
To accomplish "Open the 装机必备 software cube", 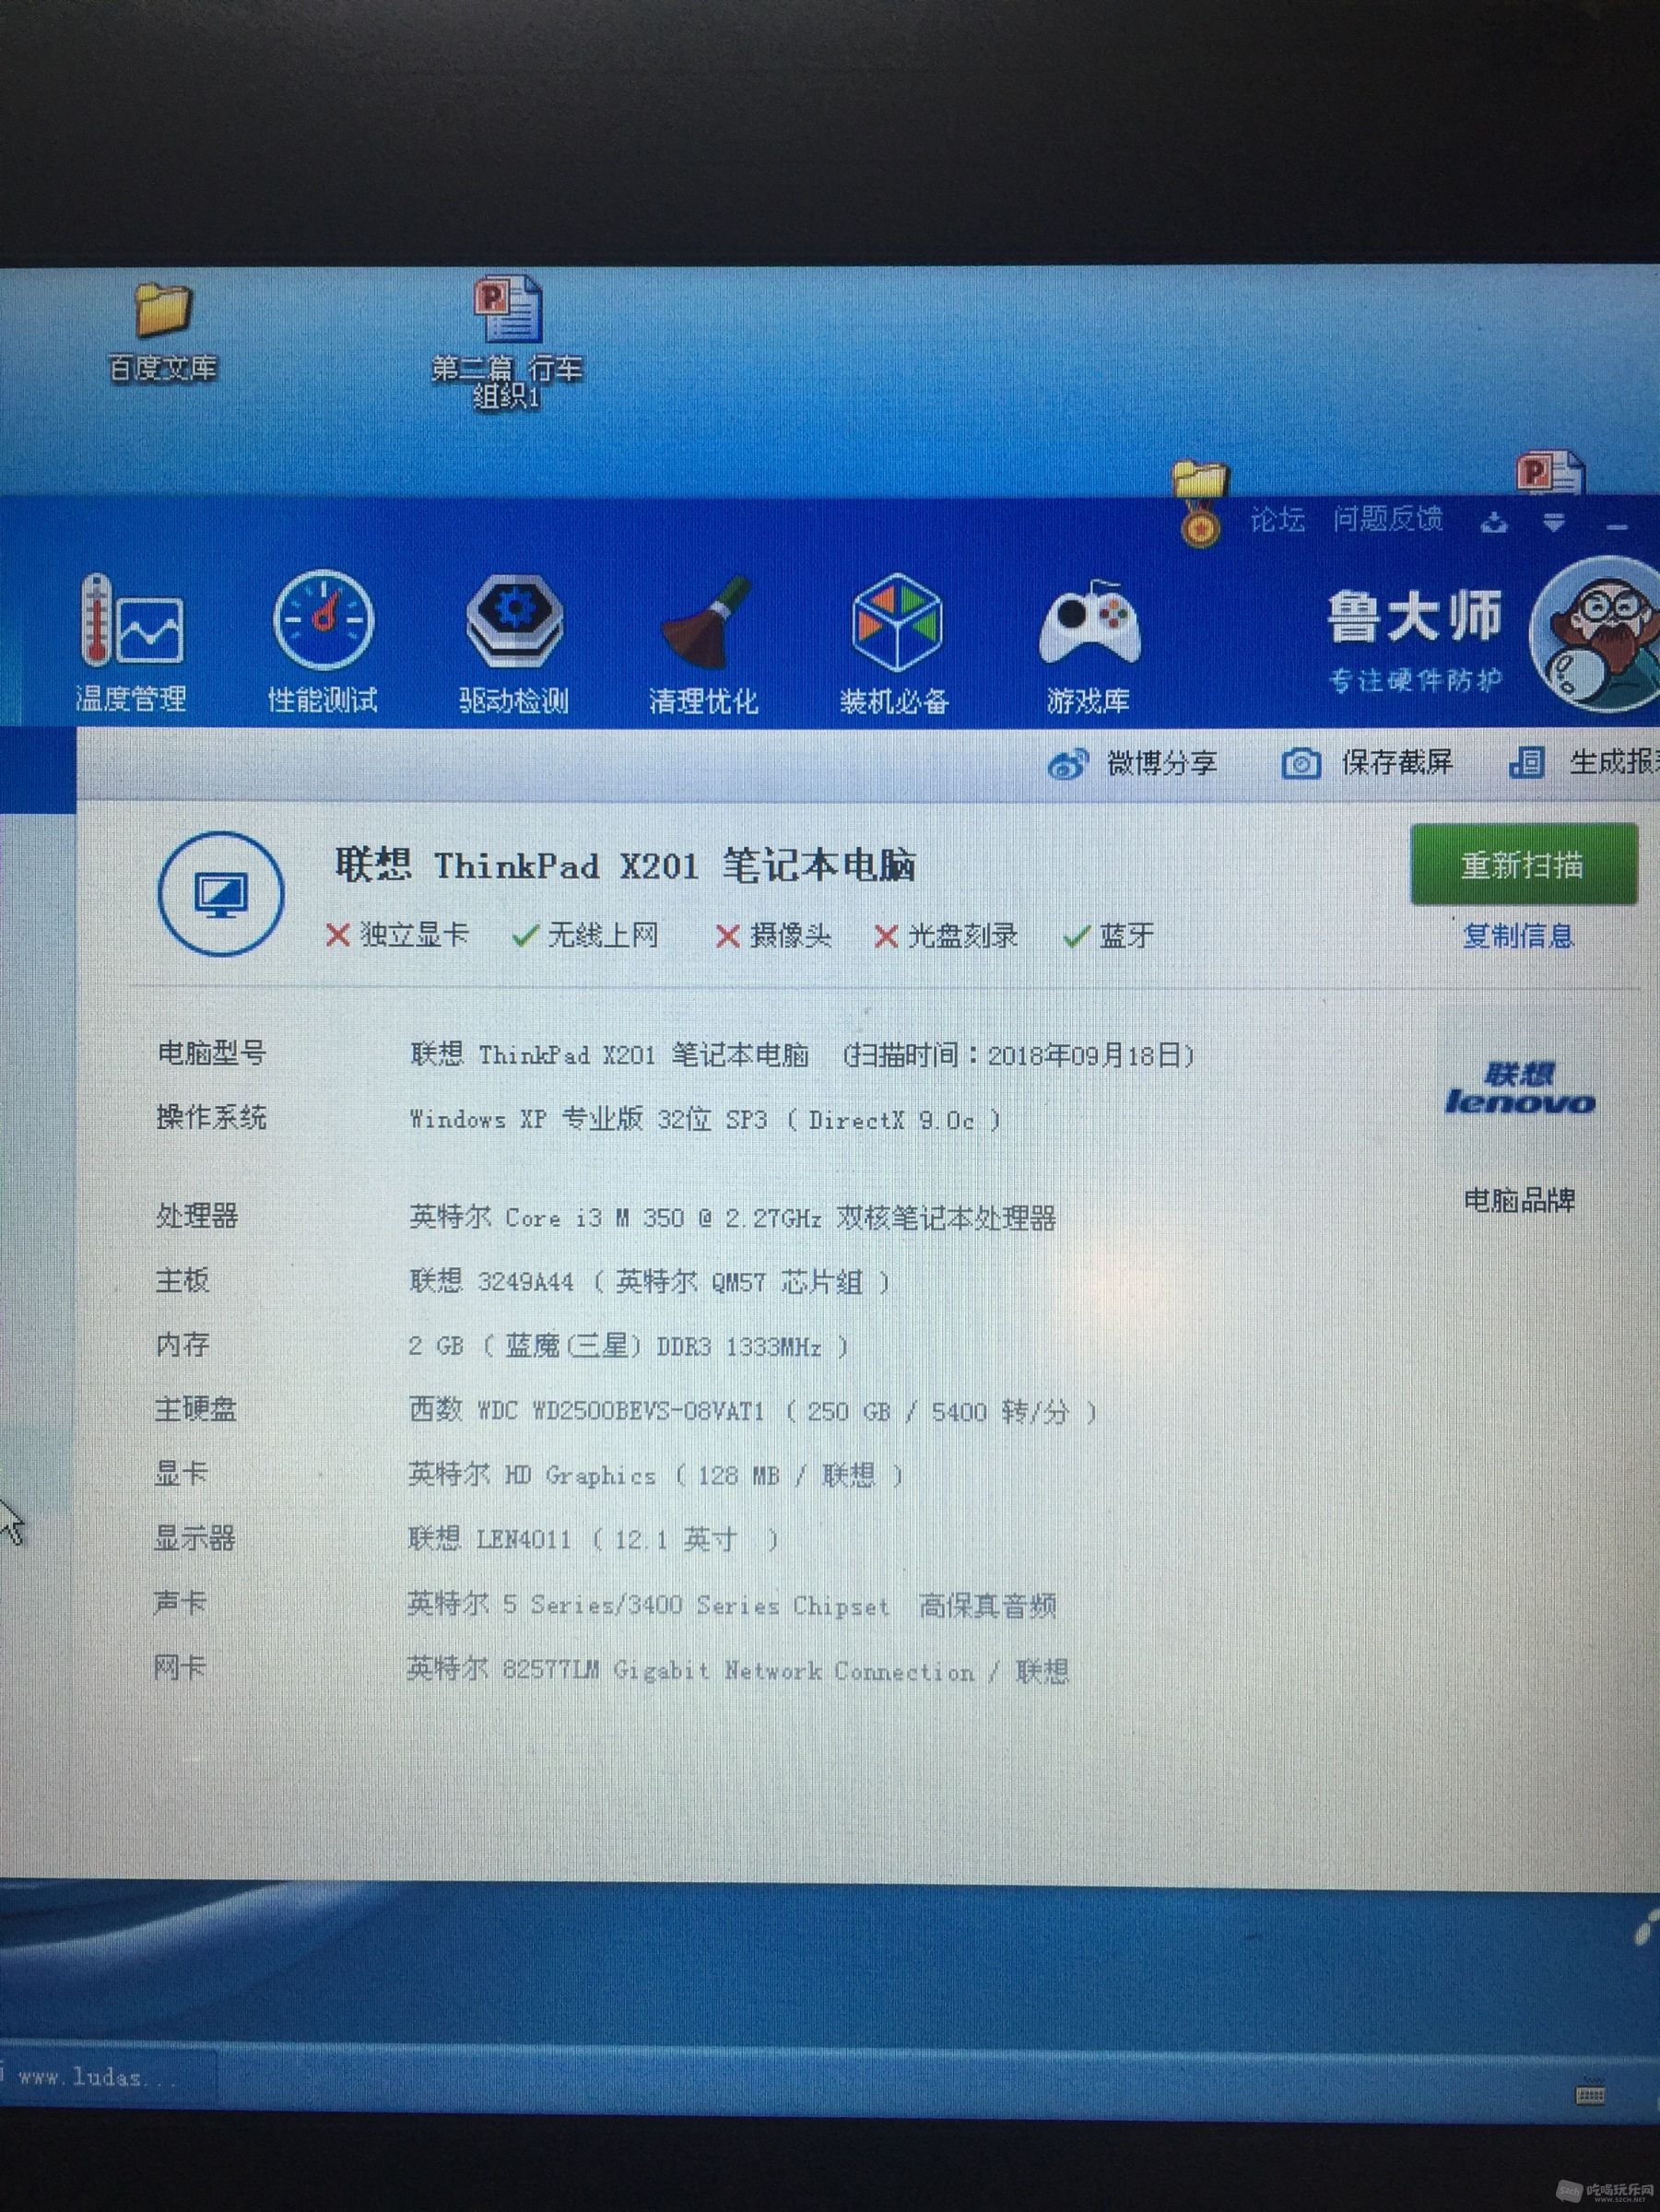I will (894, 643).
